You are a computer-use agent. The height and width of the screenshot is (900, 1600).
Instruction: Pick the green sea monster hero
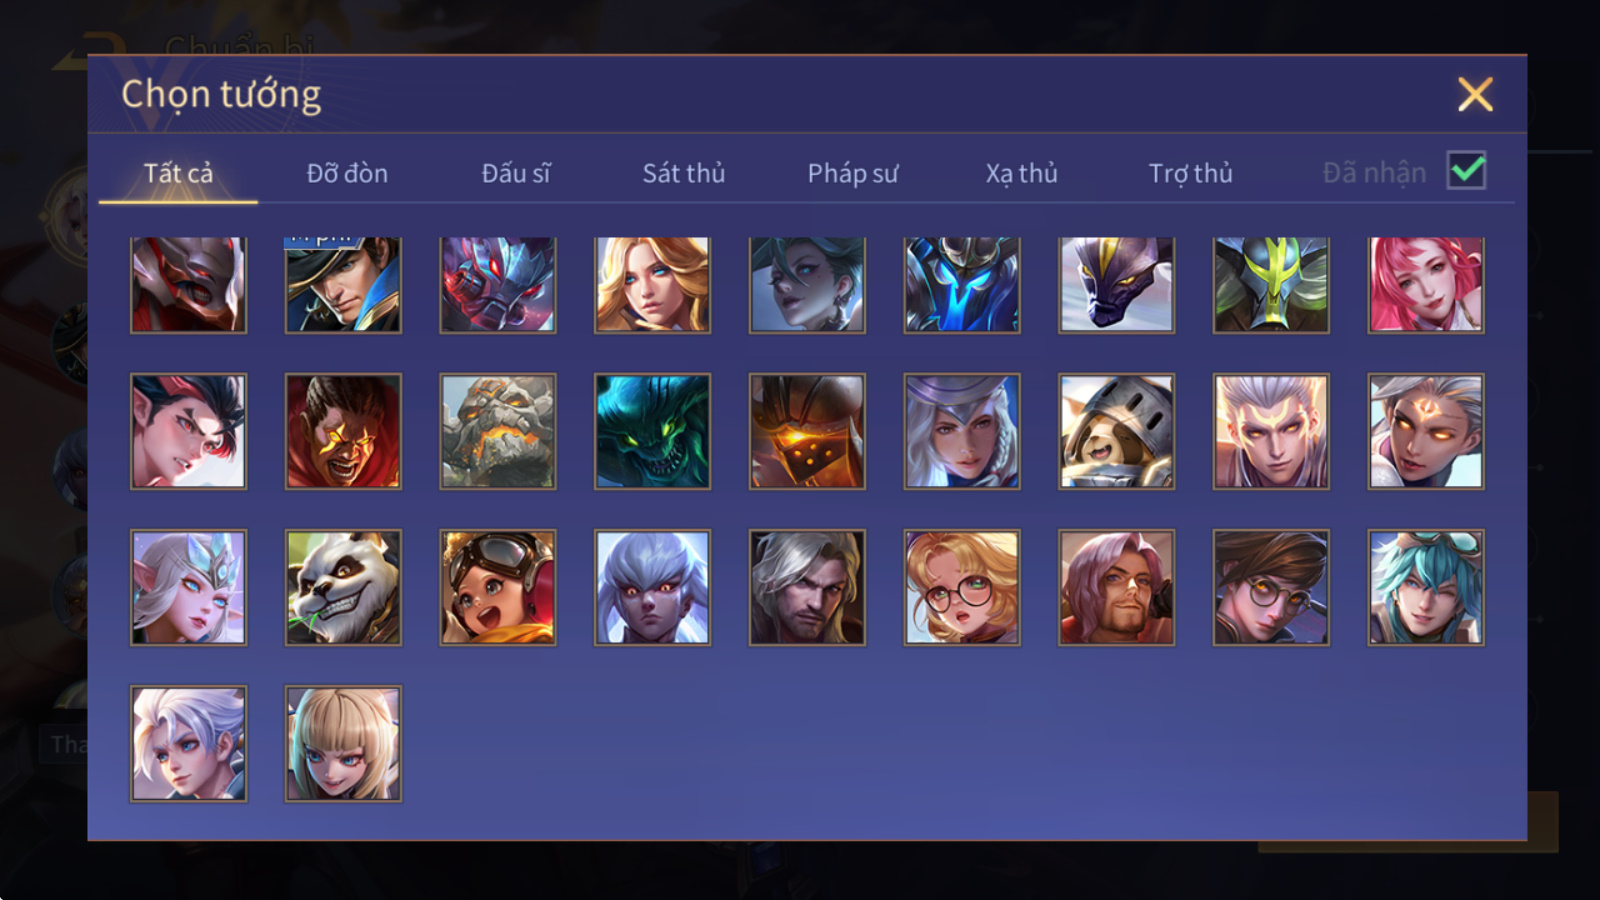(652, 431)
